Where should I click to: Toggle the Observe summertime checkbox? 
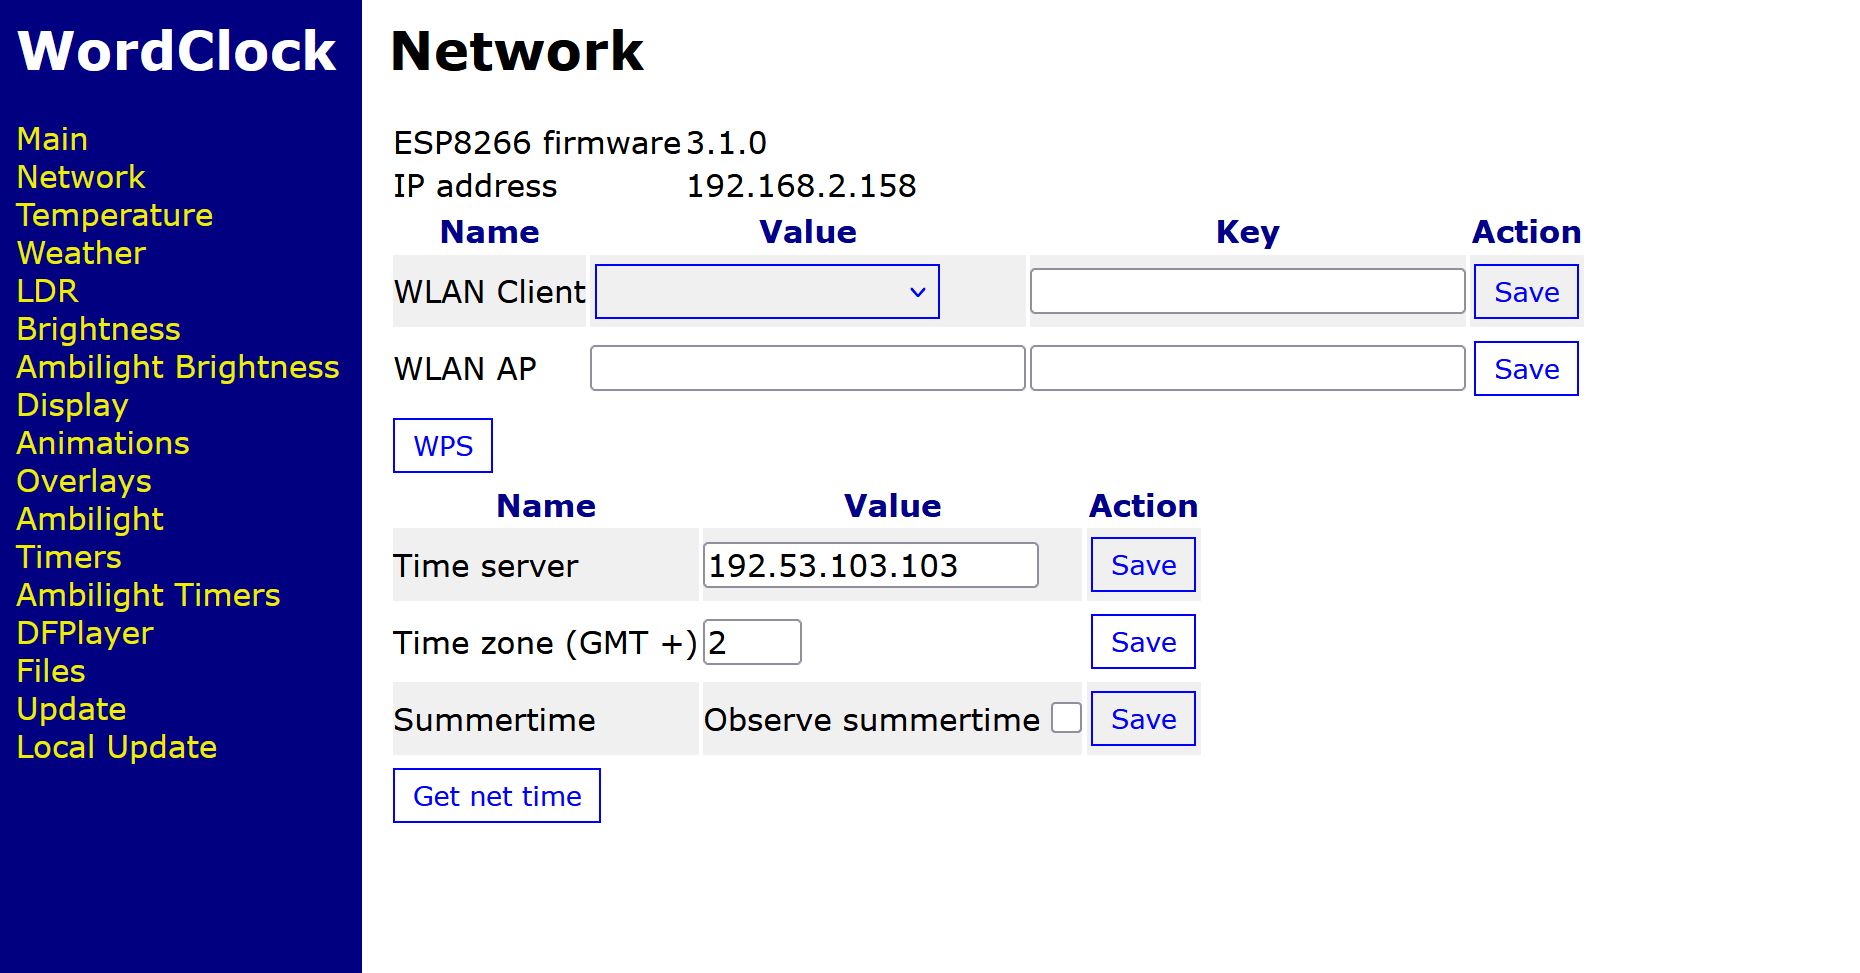point(1066,718)
